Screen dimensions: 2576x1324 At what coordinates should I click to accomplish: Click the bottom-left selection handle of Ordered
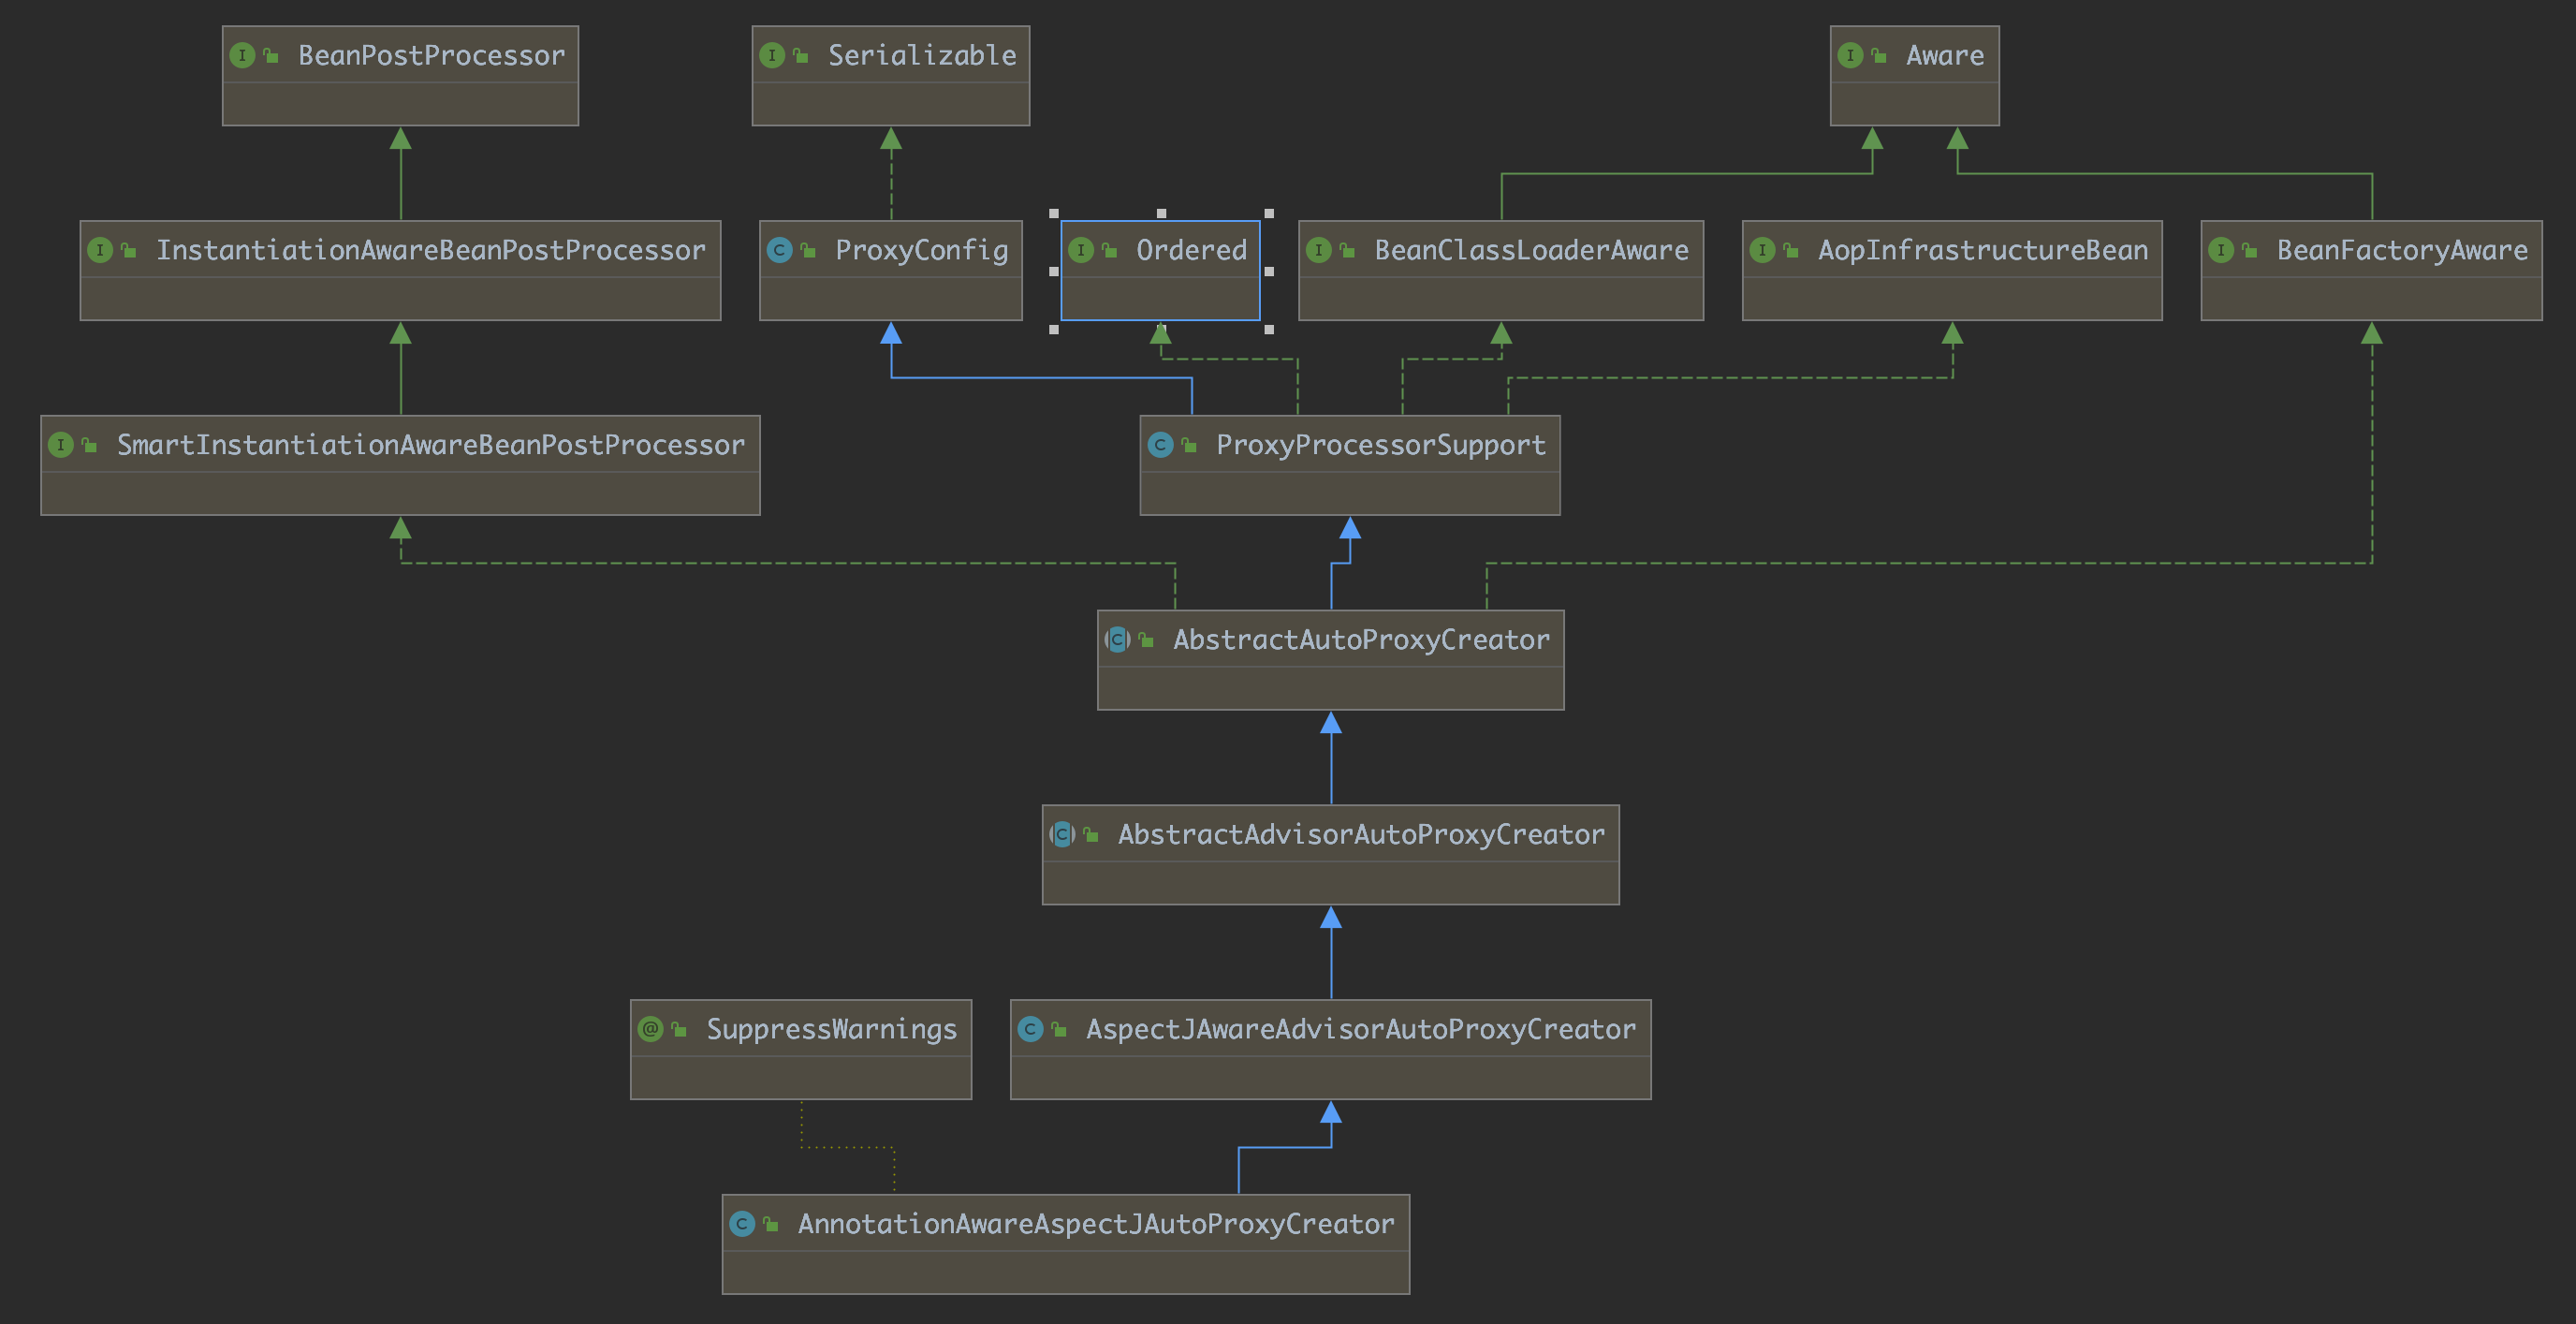click(x=1054, y=329)
